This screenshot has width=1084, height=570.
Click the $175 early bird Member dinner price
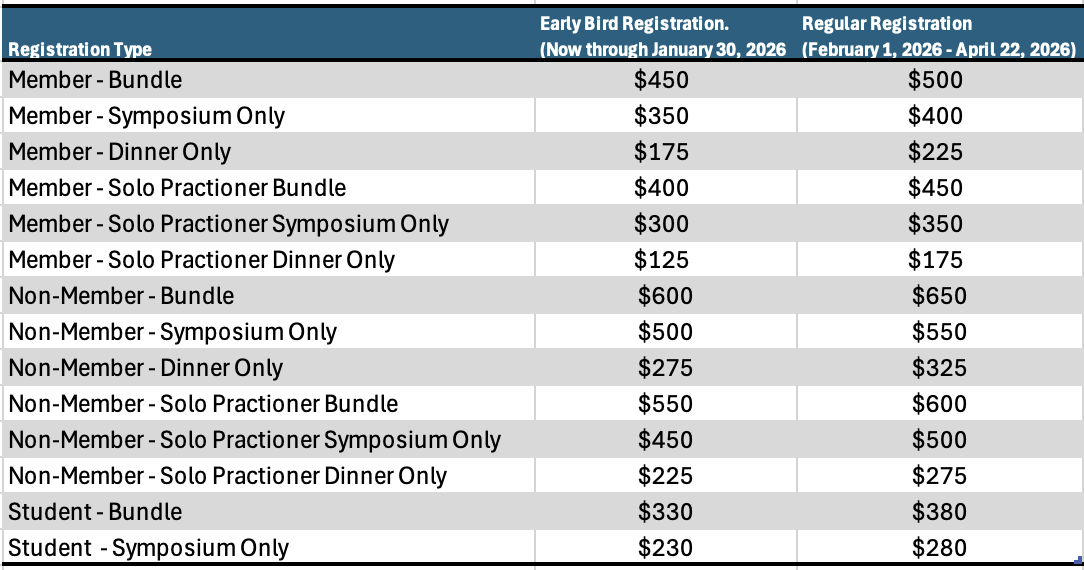click(x=662, y=152)
